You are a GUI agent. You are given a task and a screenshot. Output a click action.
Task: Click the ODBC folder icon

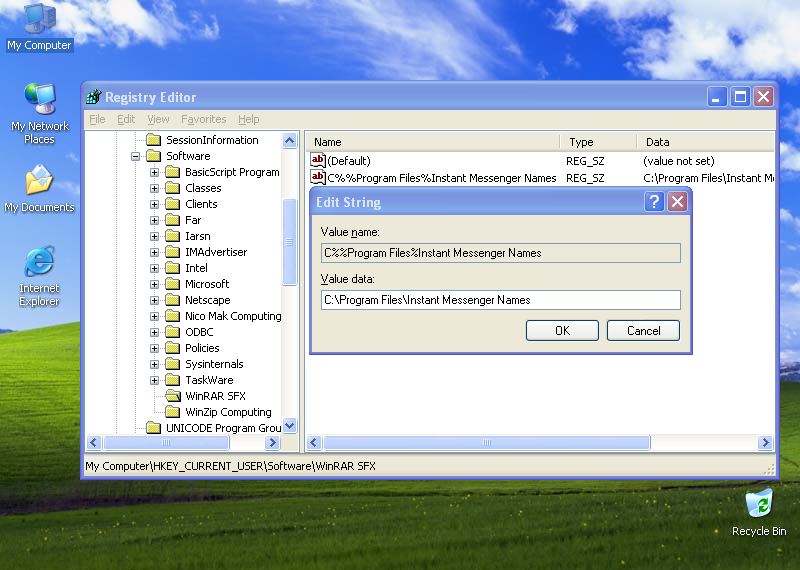click(172, 332)
